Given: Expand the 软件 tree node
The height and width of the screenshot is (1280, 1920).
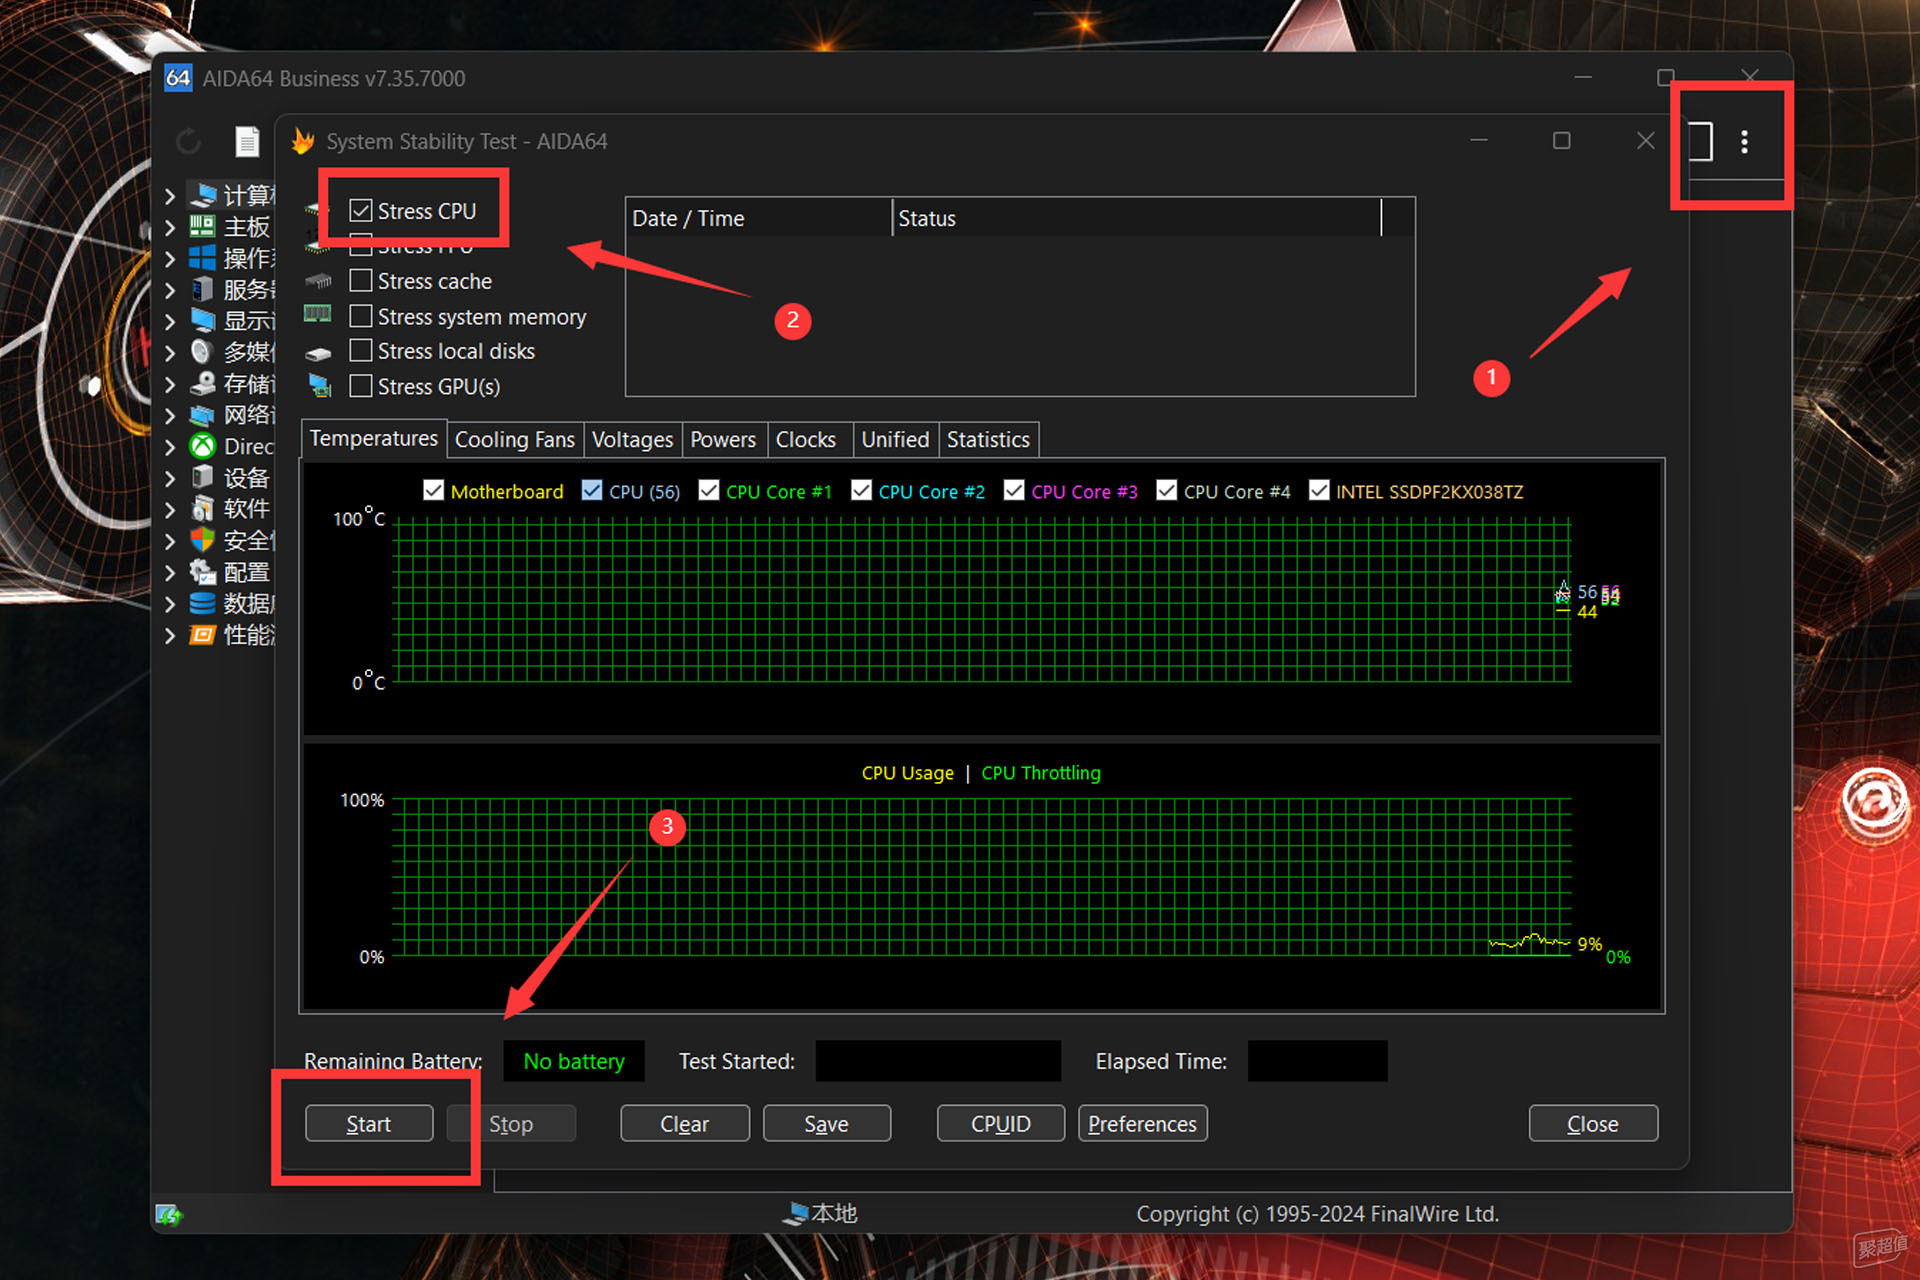Looking at the screenshot, I should [x=170, y=510].
